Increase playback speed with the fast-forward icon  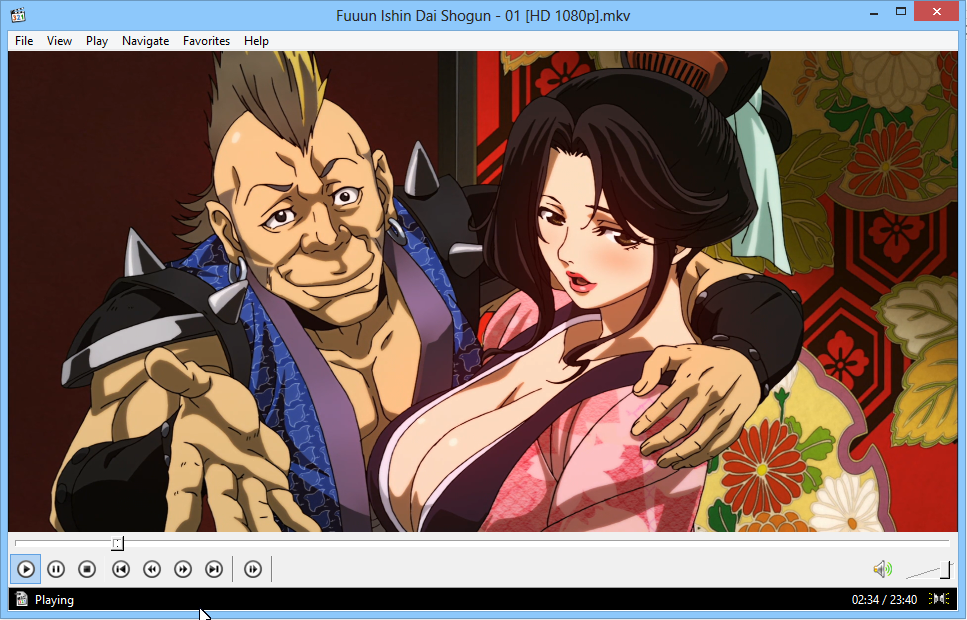[183, 569]
